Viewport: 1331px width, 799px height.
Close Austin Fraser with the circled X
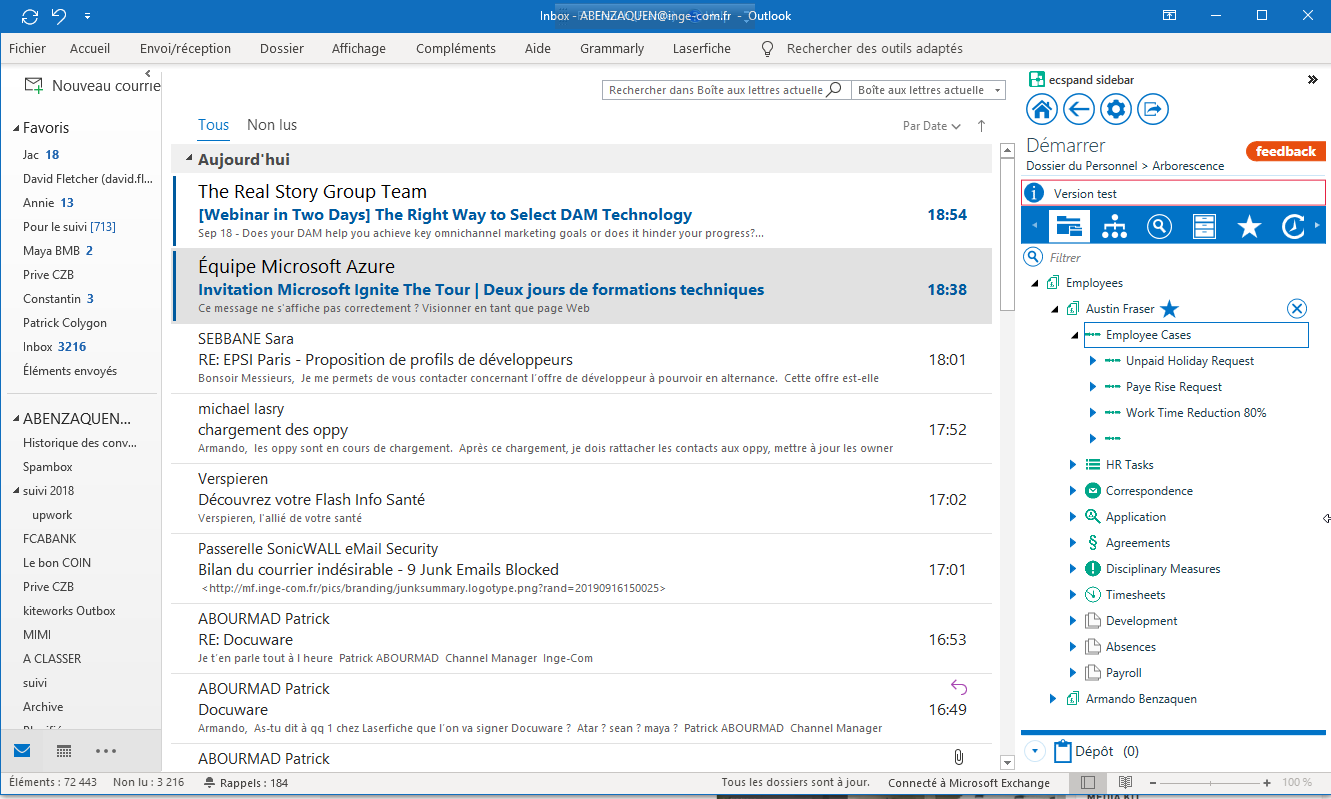click(x=1297, y=309)
